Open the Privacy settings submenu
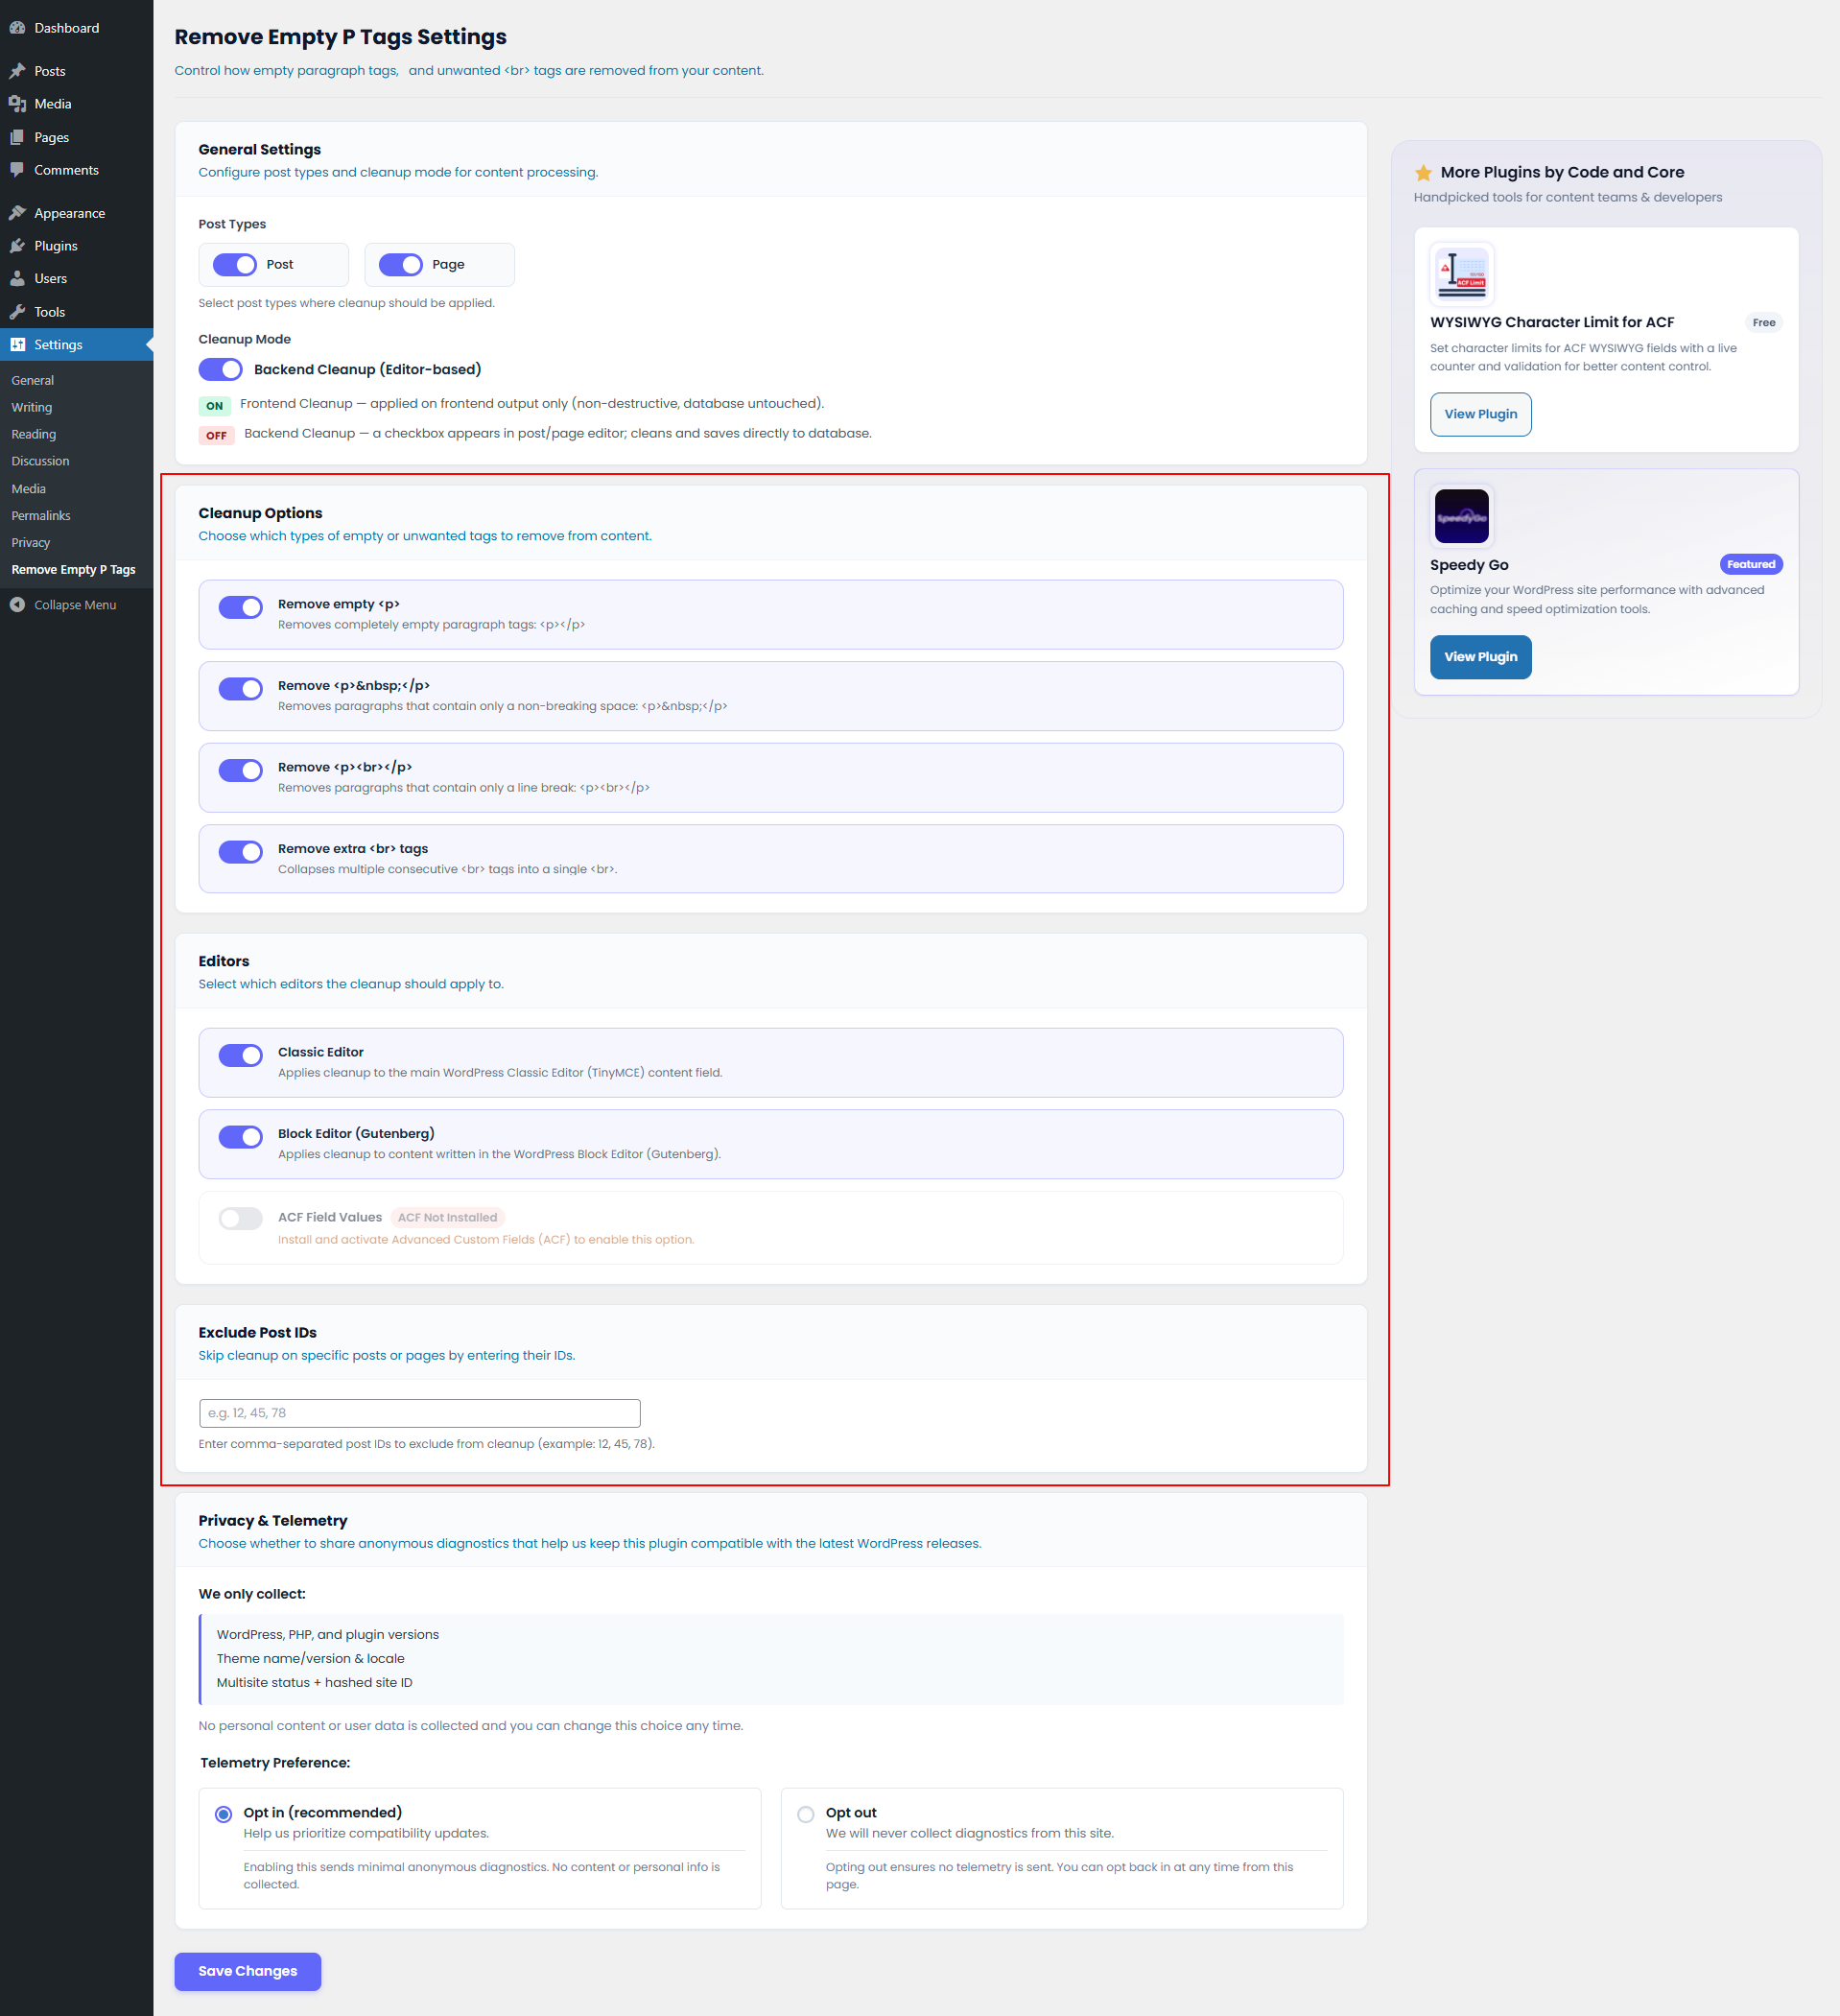The height and width of the screenshot is (2016, 1840). coord(31,543)
